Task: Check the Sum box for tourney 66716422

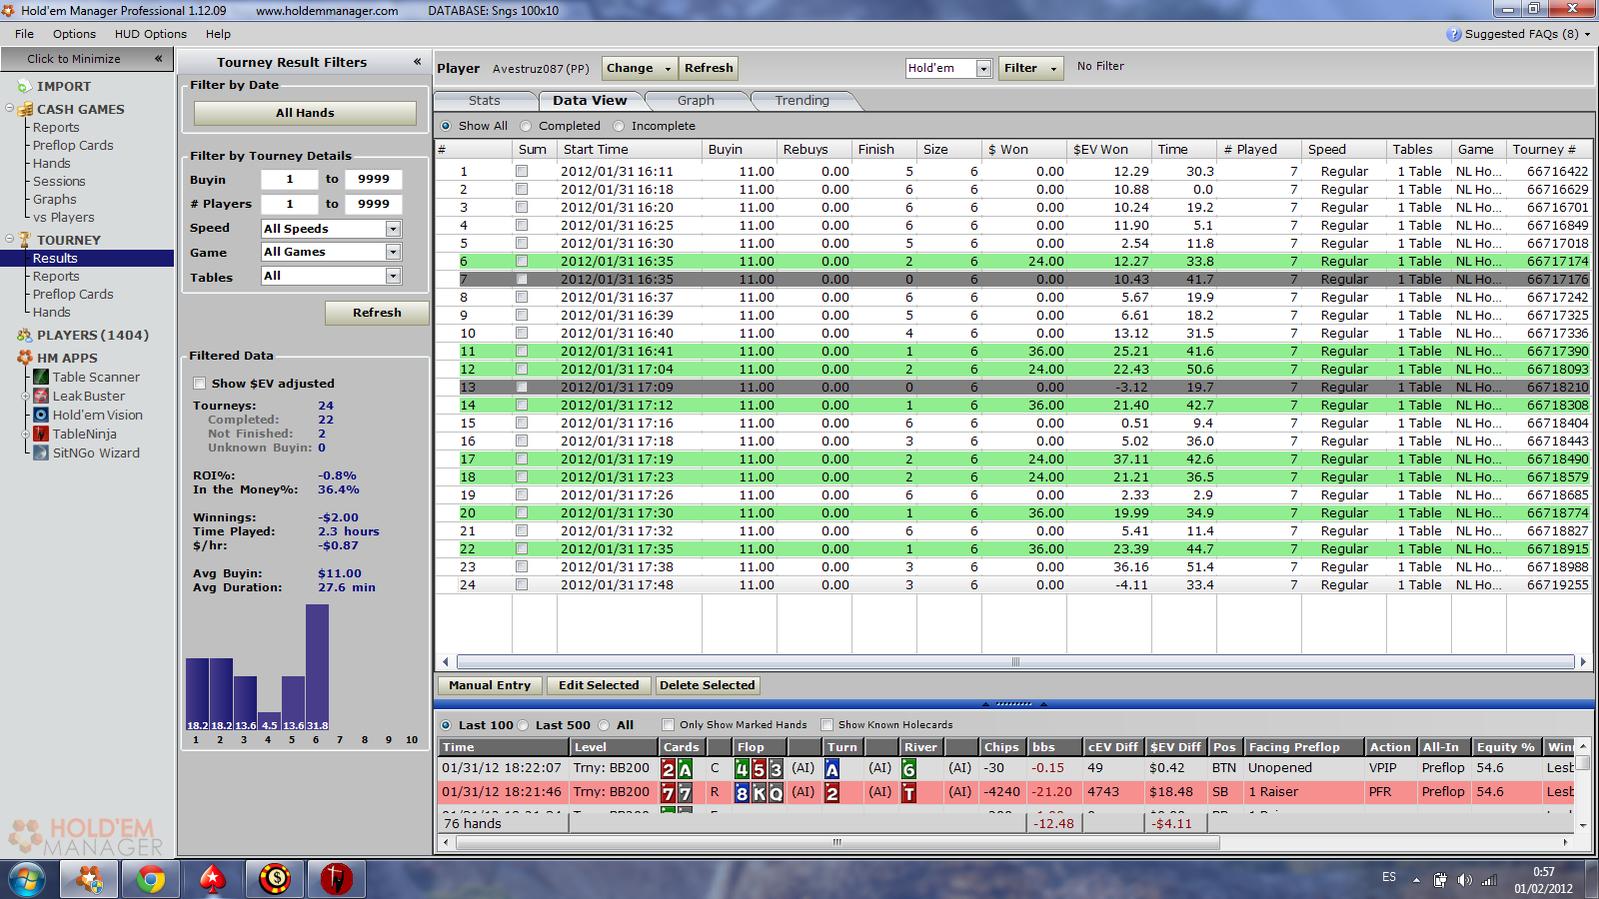Action: point(522,171)
